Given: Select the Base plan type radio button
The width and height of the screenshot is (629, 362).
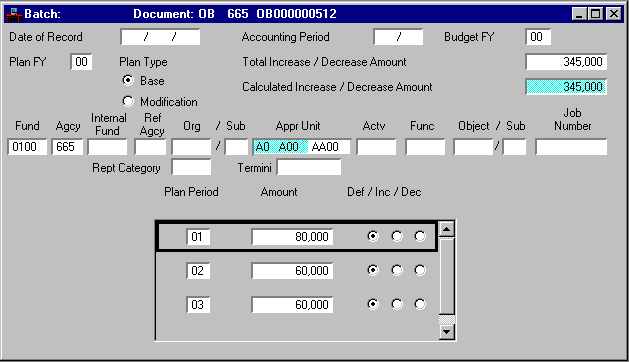Looking at the screenshot, I should click(x=128, y=80).
